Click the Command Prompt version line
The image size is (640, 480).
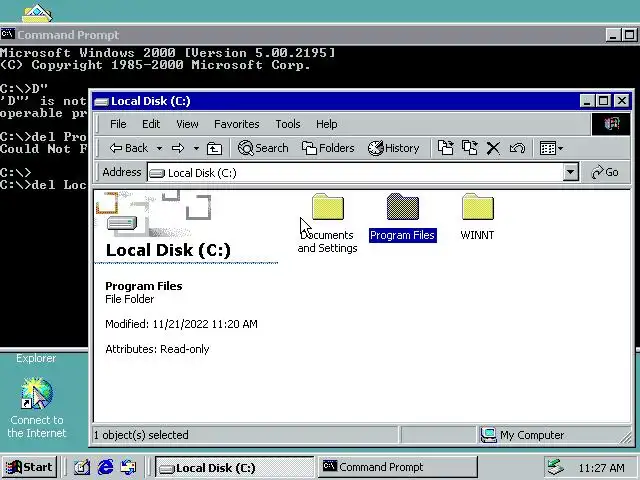click(x=167, y=53)
